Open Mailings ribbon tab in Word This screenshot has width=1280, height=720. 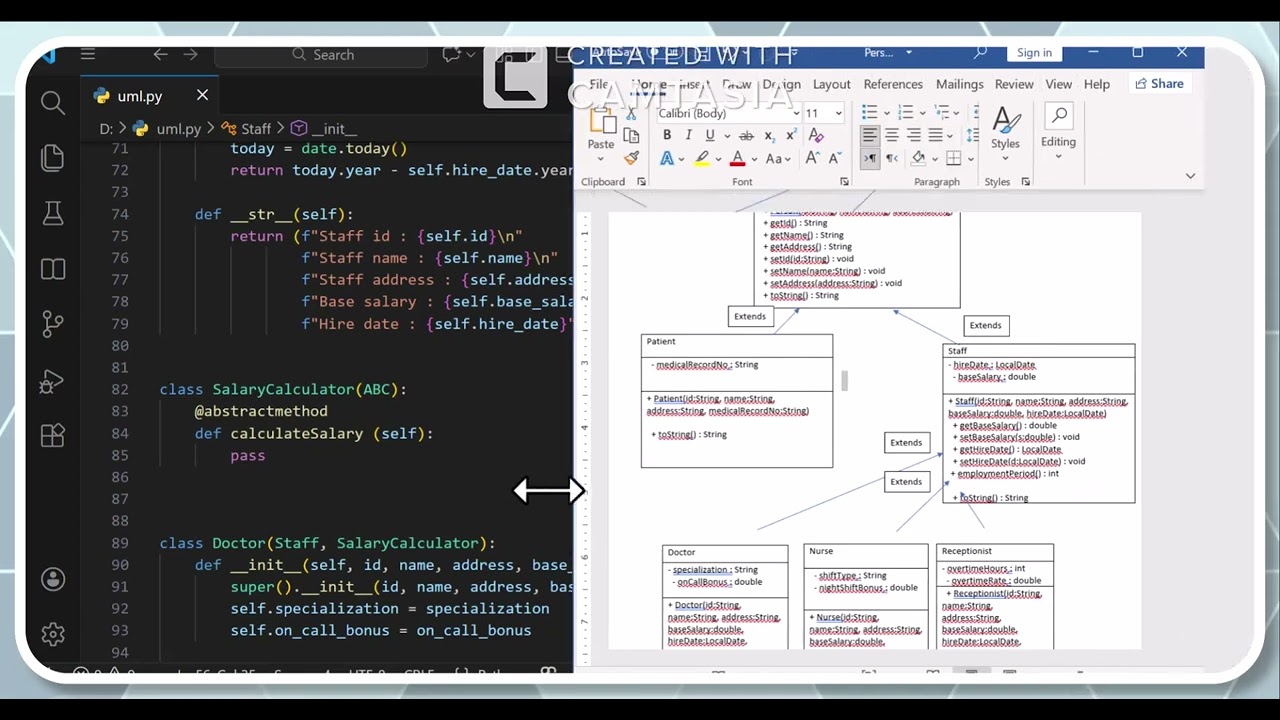tap(959, 84)
